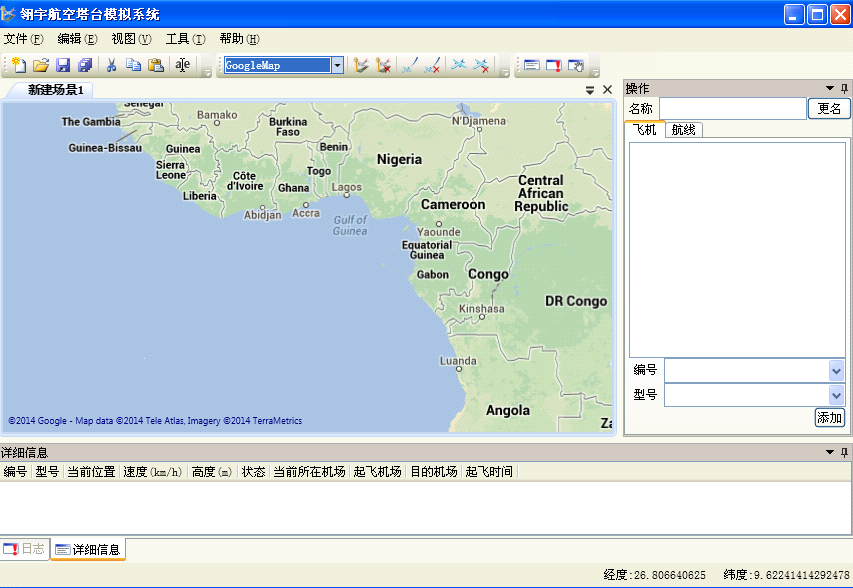The height and width of the screenshot is (588, 853).
Task: Select the 详细信息 bottom tab
Action: [x=88, y=549]
